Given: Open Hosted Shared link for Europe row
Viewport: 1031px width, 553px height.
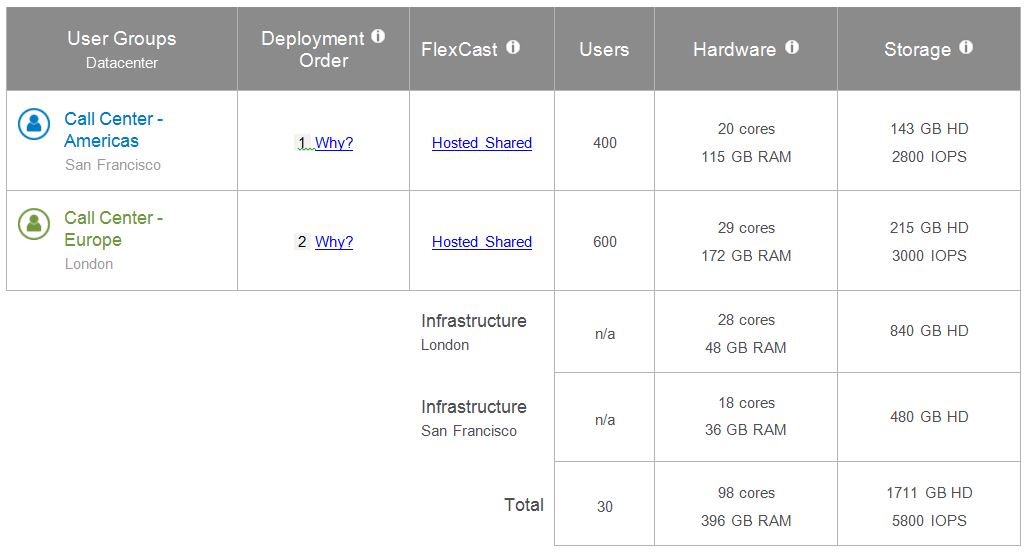Looking at the screenshot, I should point(481,242).
